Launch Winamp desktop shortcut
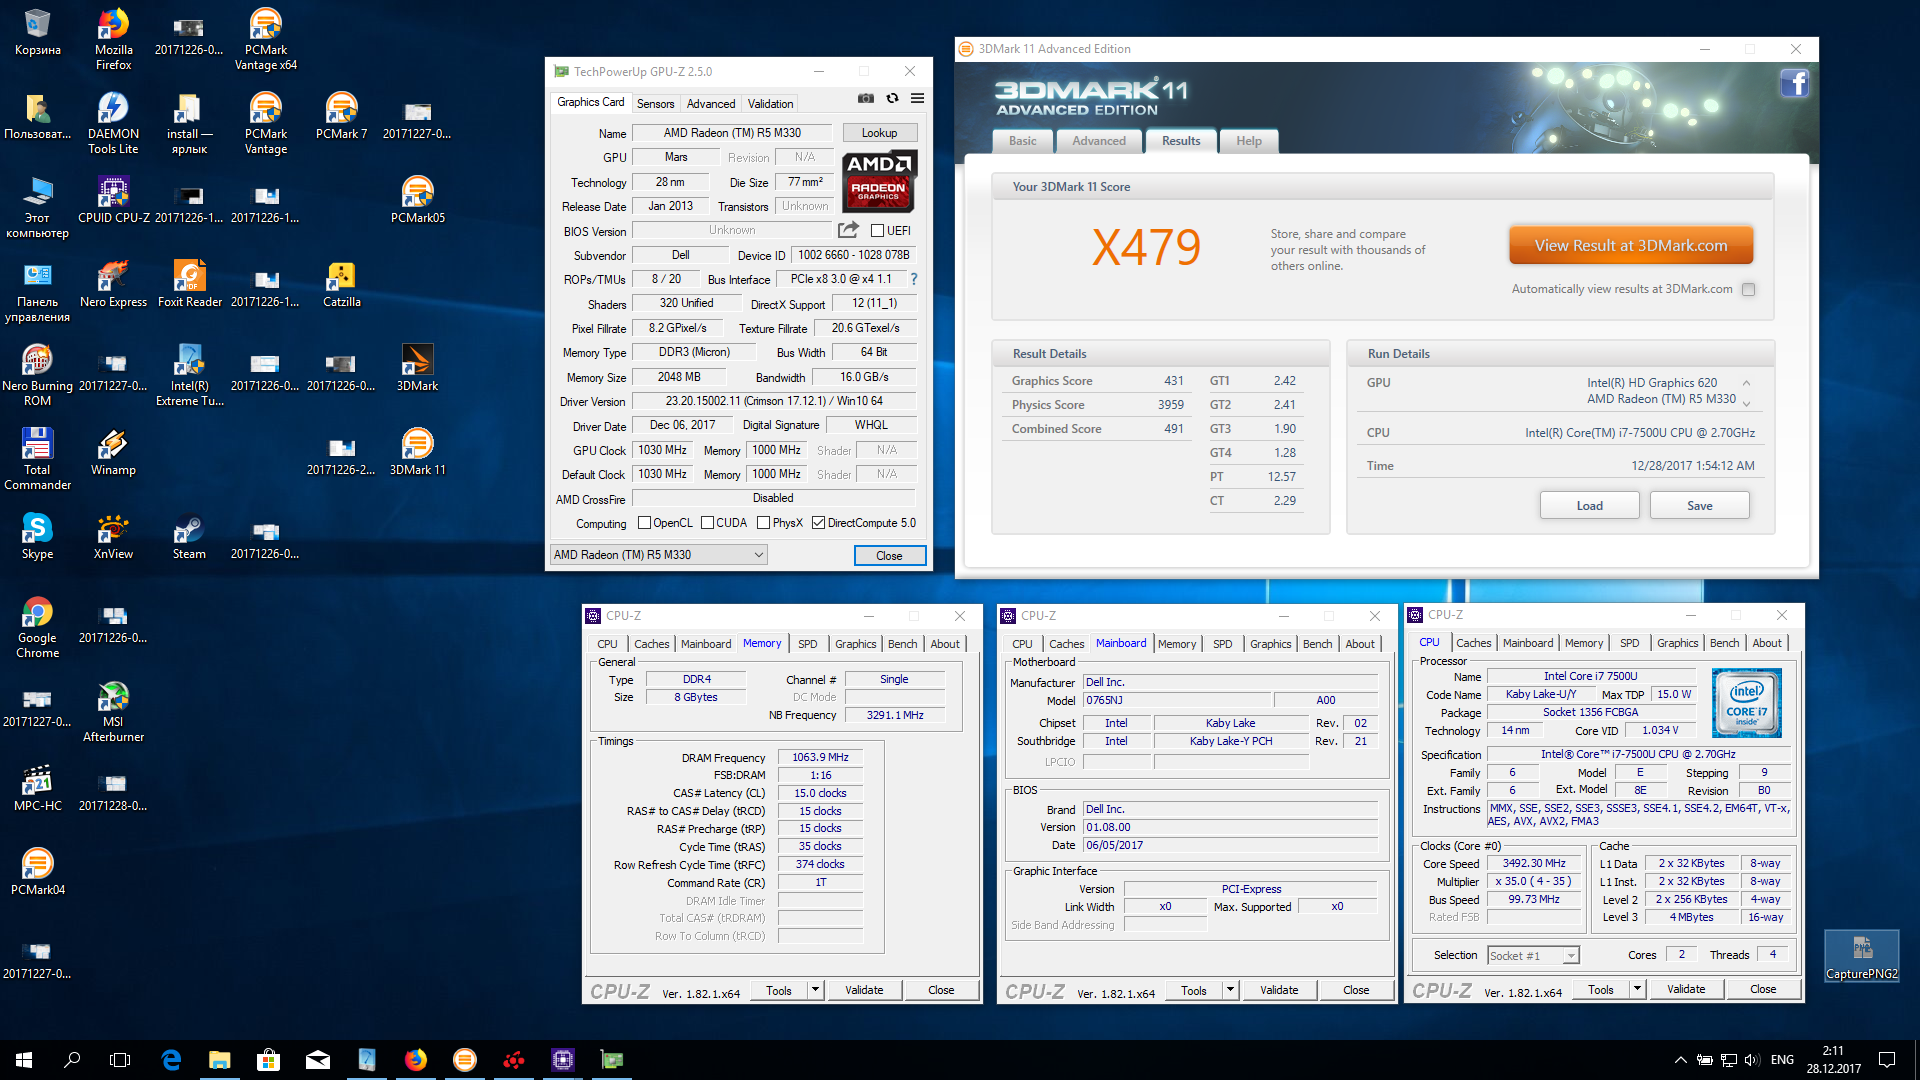The width and height of the screenshot is (1920, 1080). pos(113,452)
